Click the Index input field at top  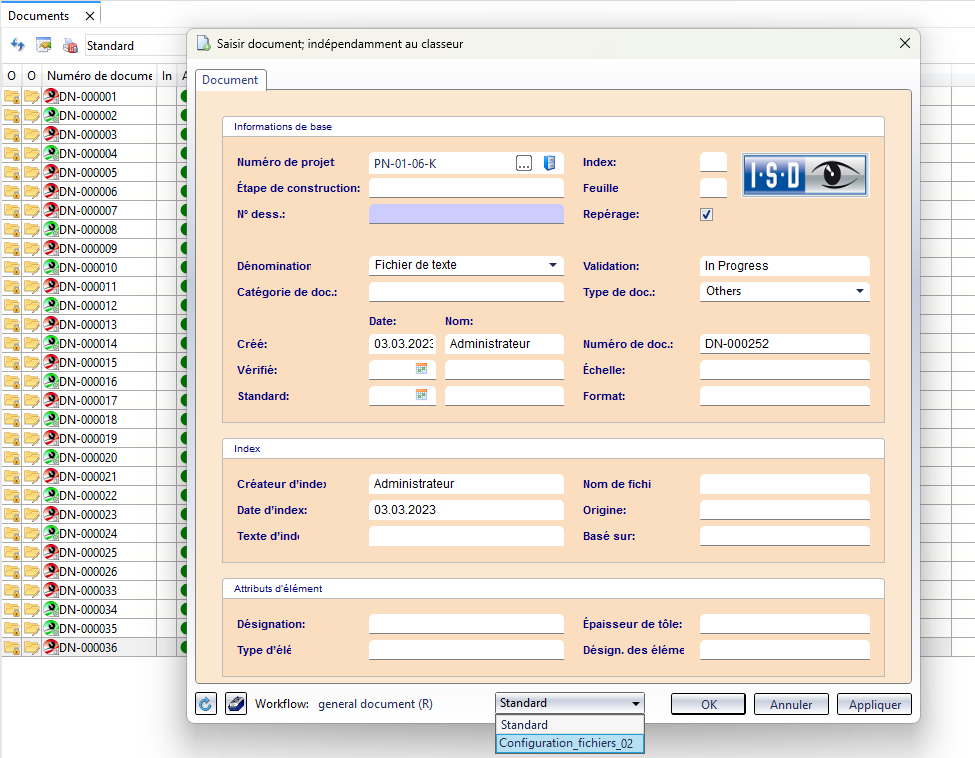[713, 162]
